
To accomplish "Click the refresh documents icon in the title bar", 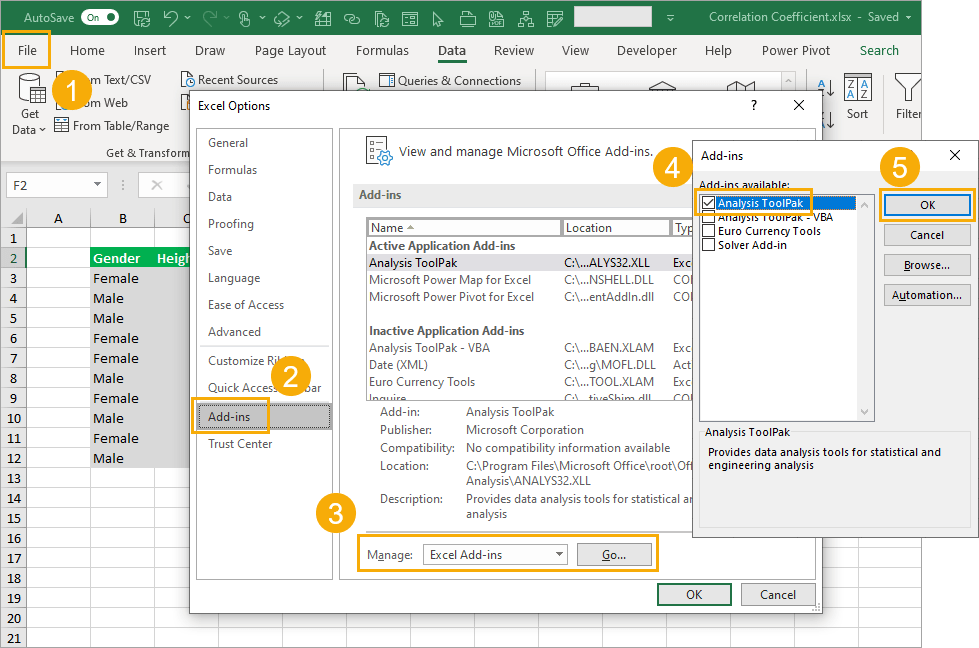I will click(381, 19).
